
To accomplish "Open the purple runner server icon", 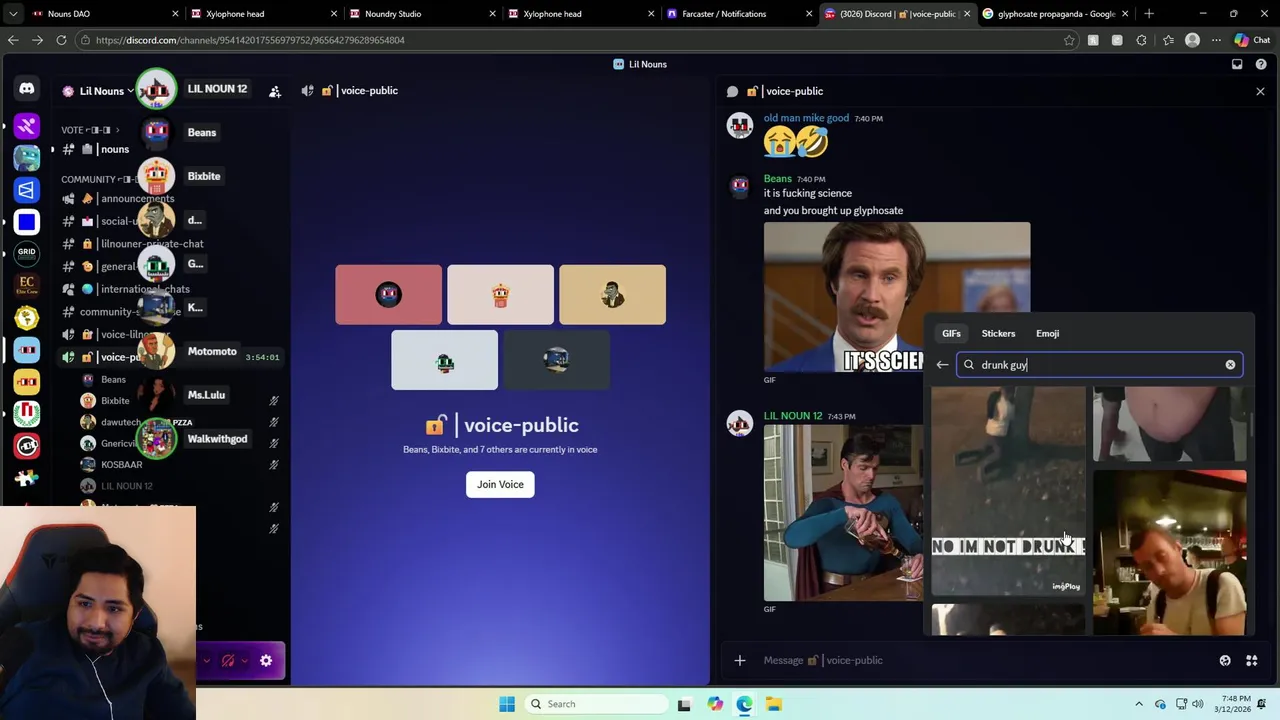I will [x=27, y=125].
